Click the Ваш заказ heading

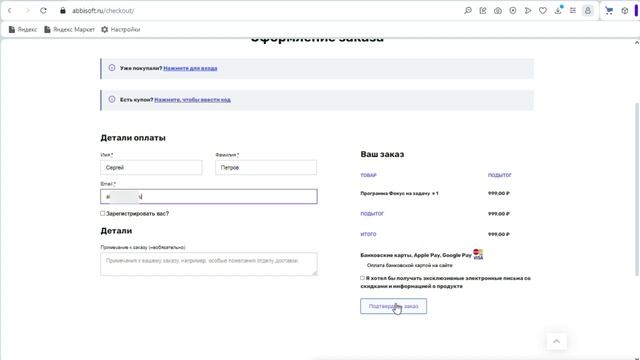coord(382,154)
